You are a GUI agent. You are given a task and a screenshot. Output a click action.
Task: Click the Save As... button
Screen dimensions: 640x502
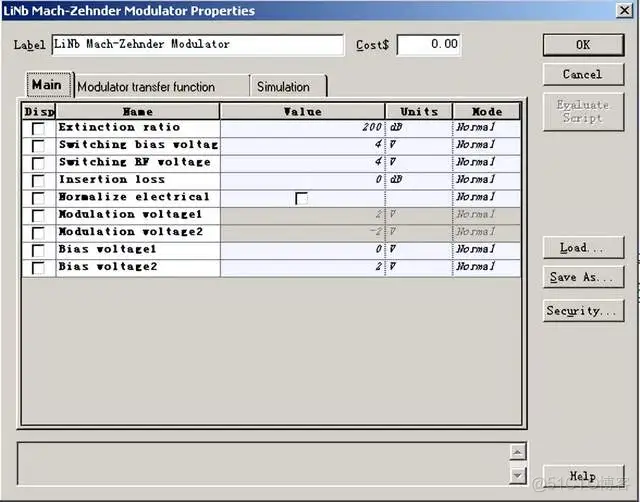(x=583, y=277)
